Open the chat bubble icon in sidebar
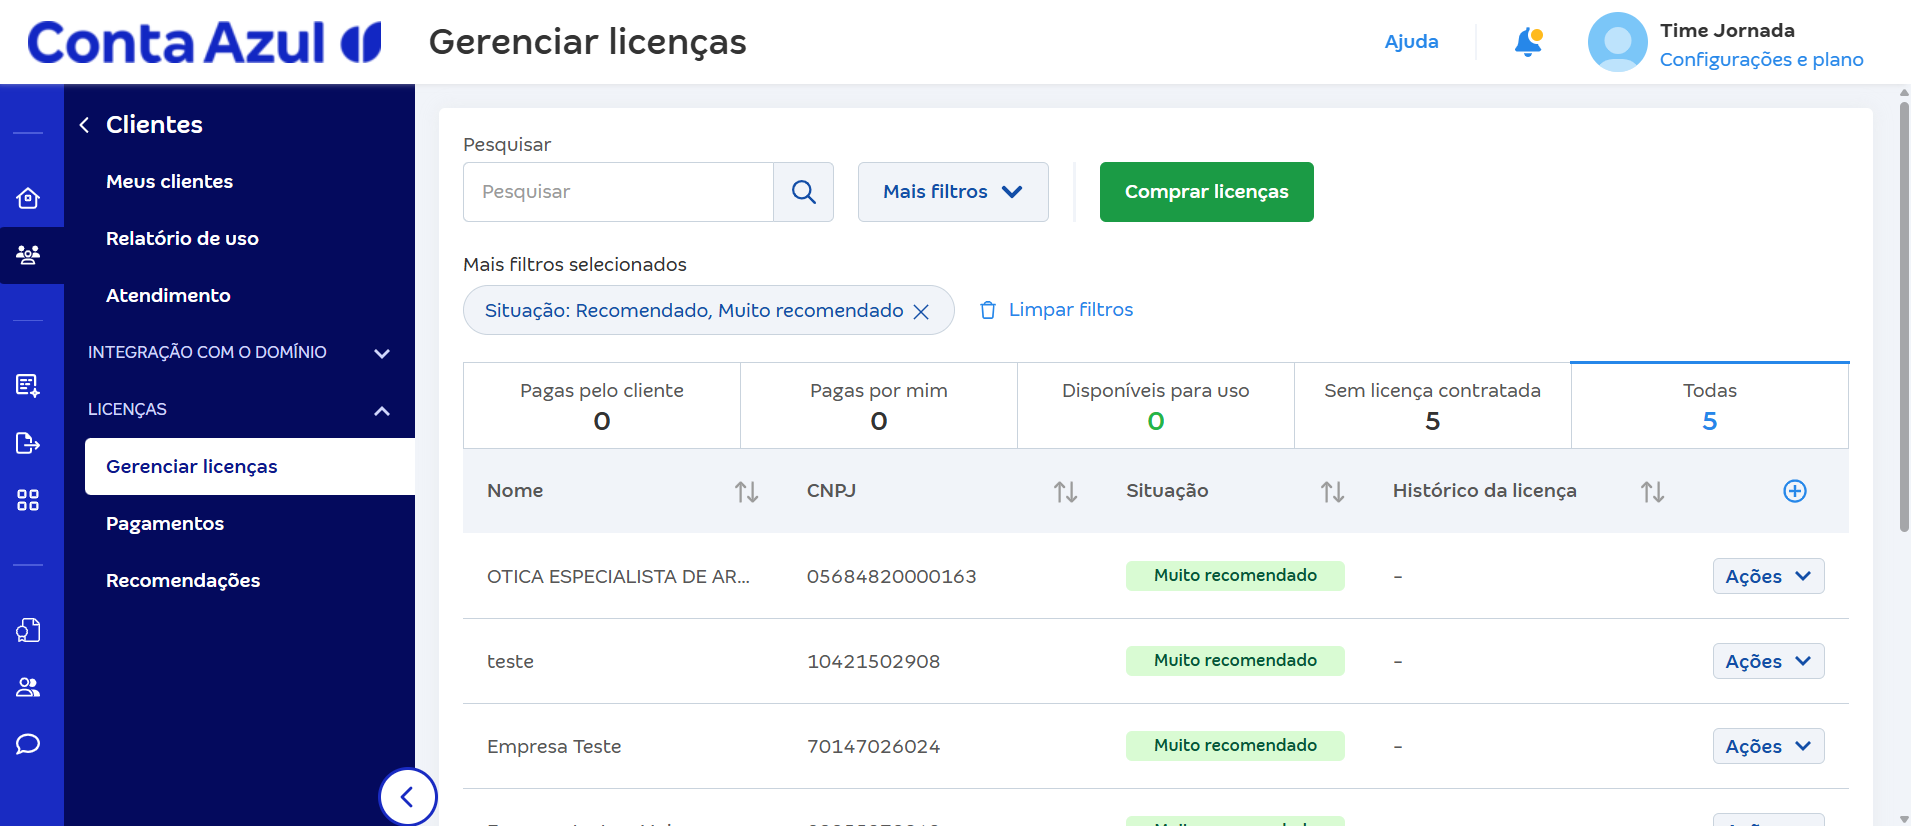The width and height of the screenshot is (1911, 826). coord(28,744)
